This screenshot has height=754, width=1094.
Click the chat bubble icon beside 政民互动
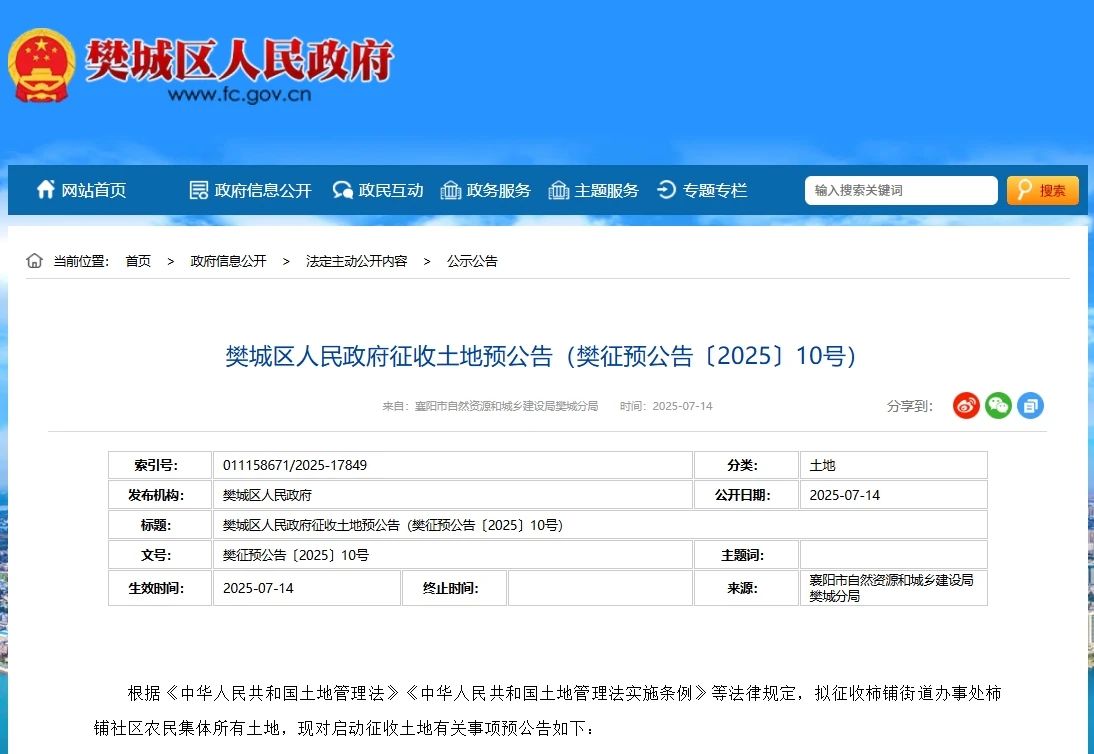click(x=343, y=190)
